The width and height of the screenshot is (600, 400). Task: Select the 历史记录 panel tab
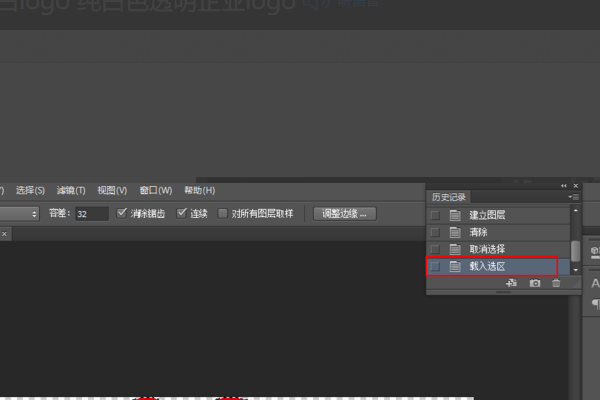click(448, 197)
